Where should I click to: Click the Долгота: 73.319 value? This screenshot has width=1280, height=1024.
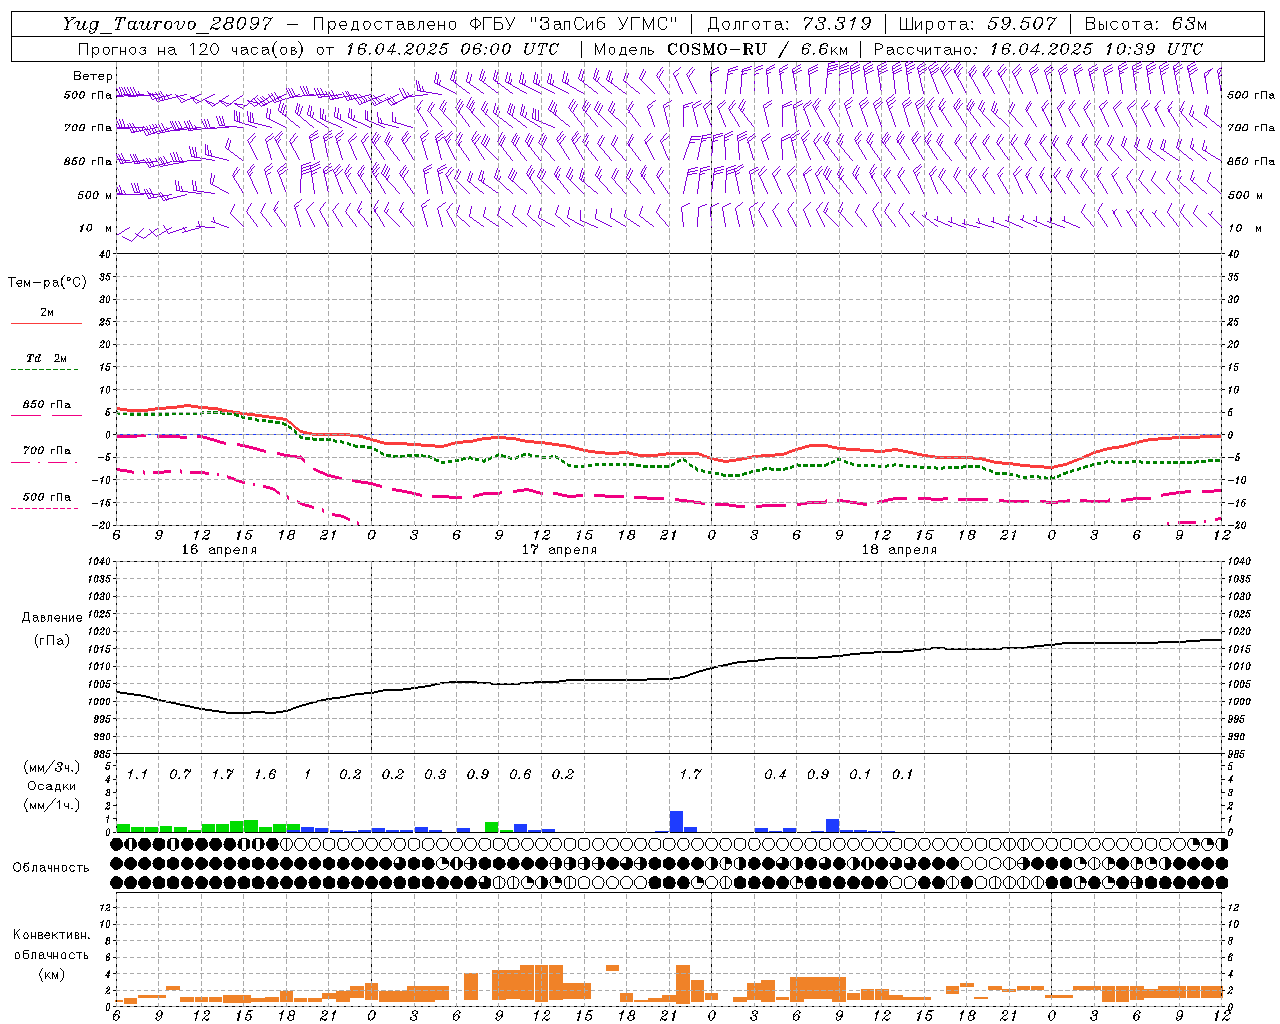coord(789,24)
